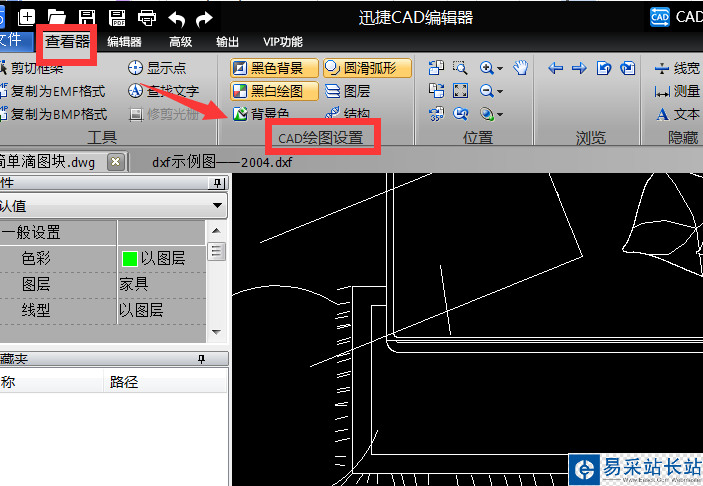
Task: Click the green color swatch in 色彩 row
Action: 130,259
